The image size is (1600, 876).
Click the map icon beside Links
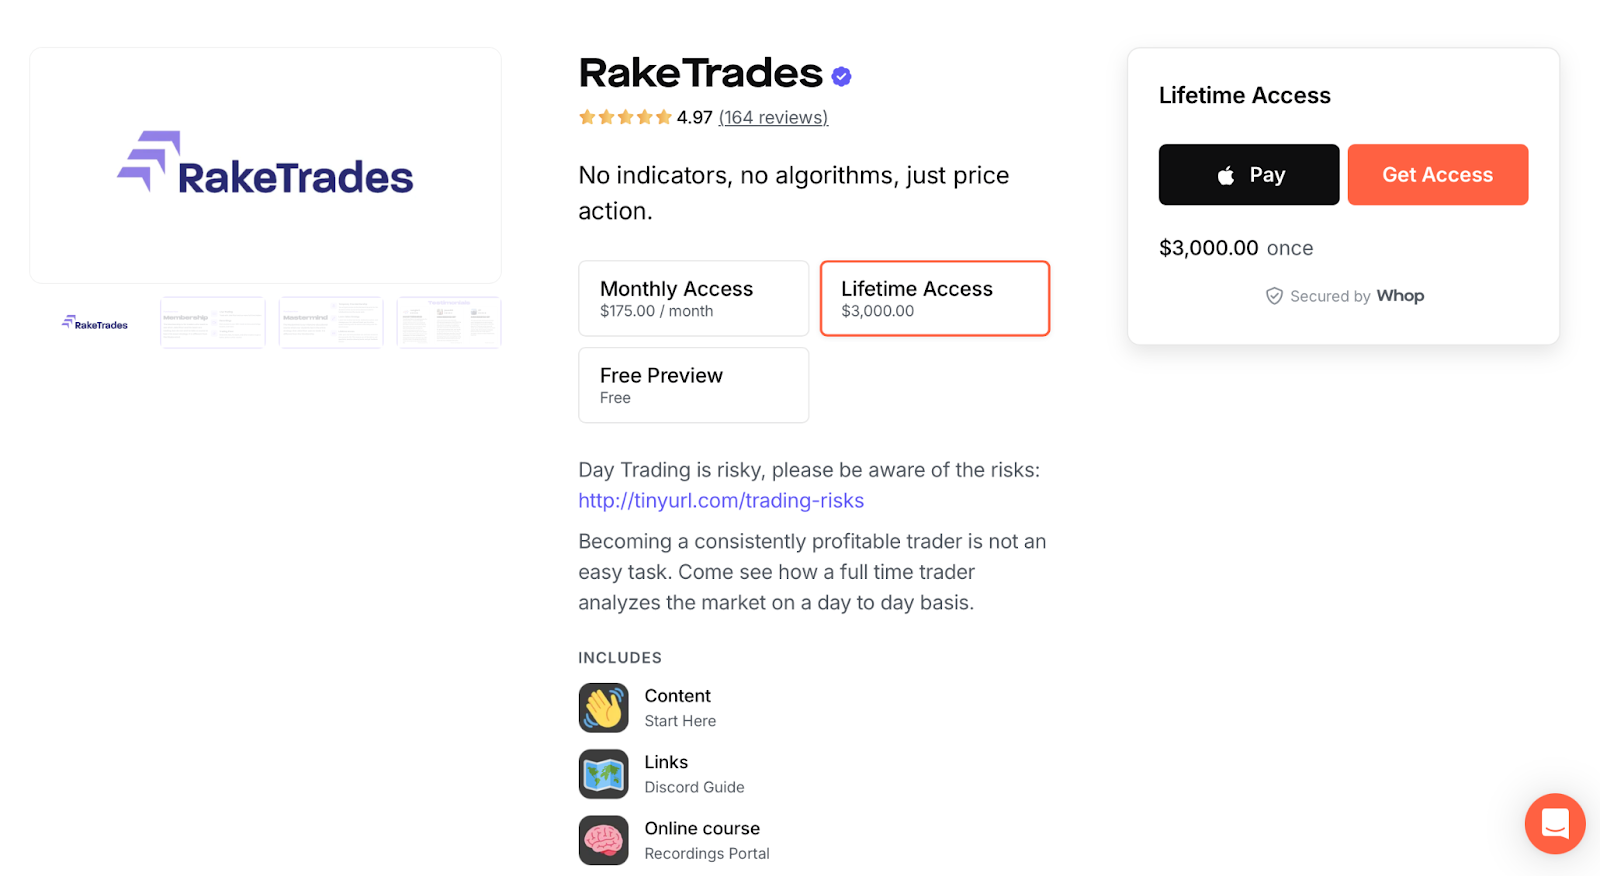click(603, 773)
